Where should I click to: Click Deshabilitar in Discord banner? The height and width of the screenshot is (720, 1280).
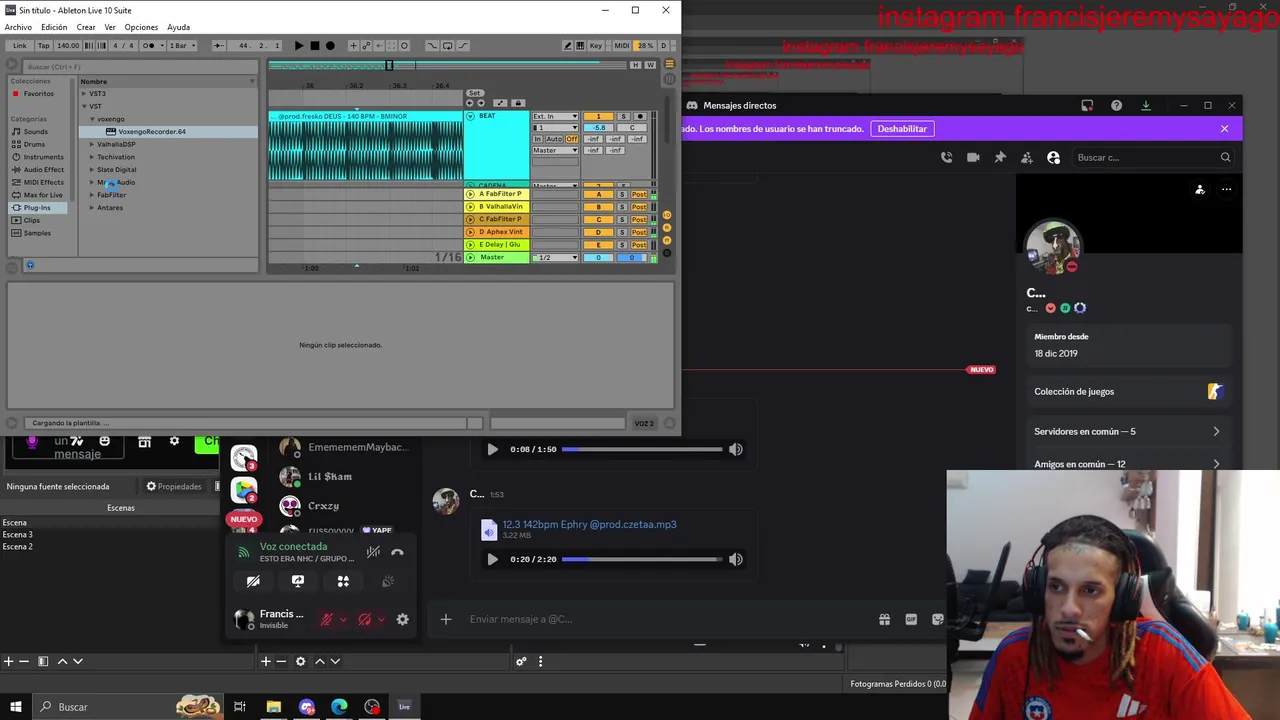point(902,129)
